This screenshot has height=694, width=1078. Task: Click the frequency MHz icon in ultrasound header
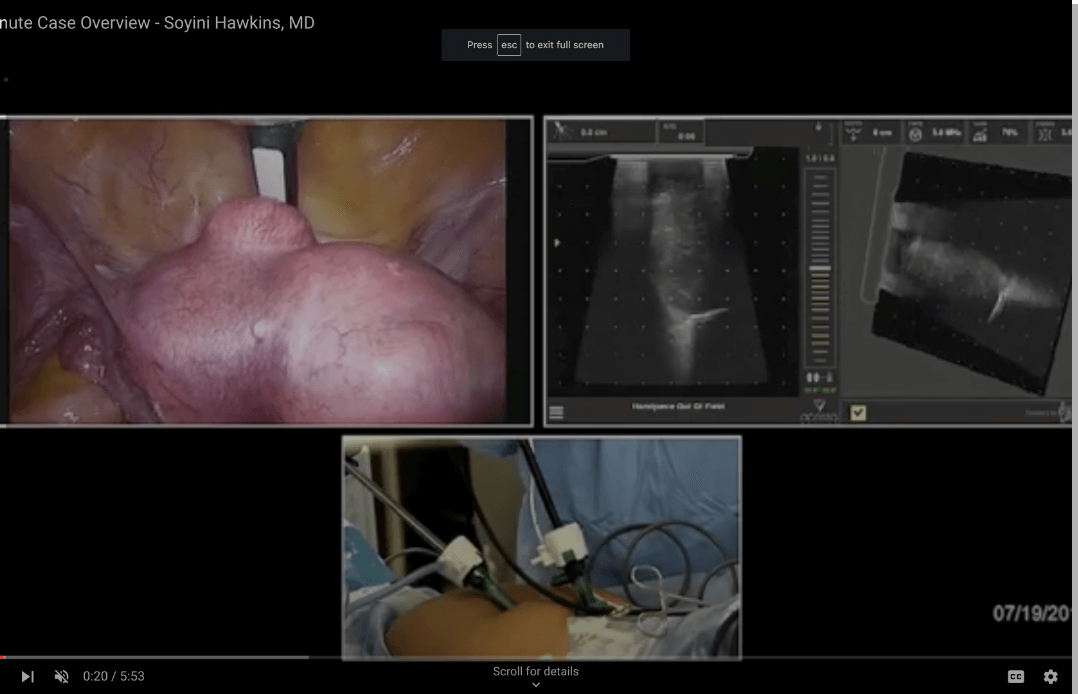point(915,132)
